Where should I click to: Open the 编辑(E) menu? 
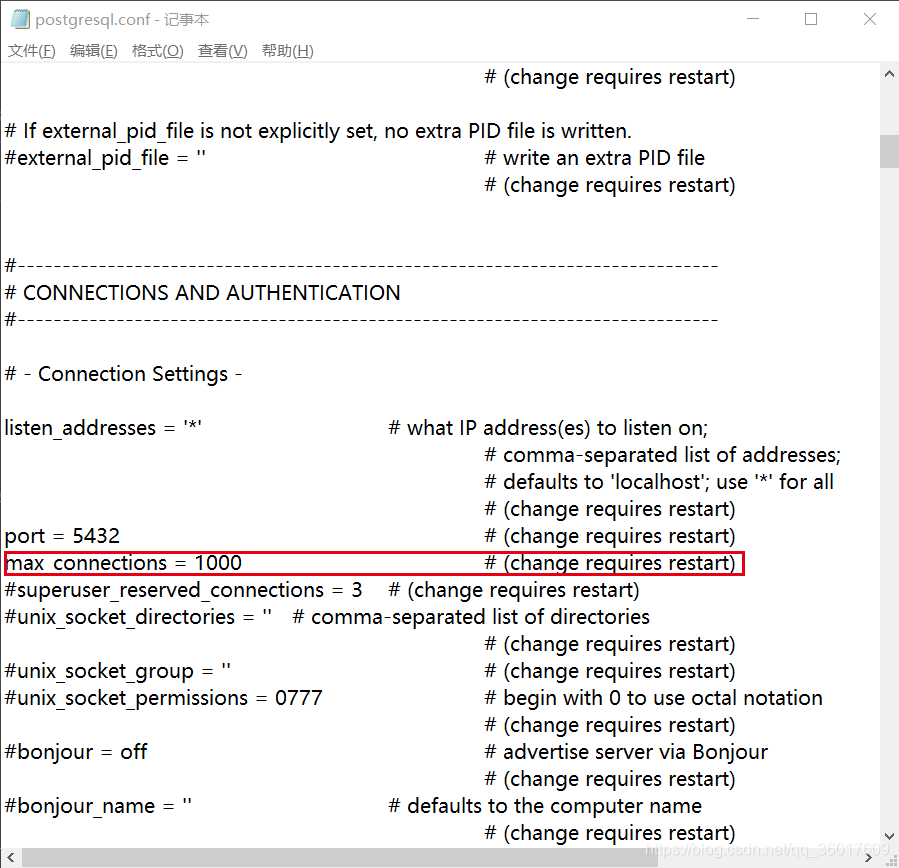coord(93,50)
